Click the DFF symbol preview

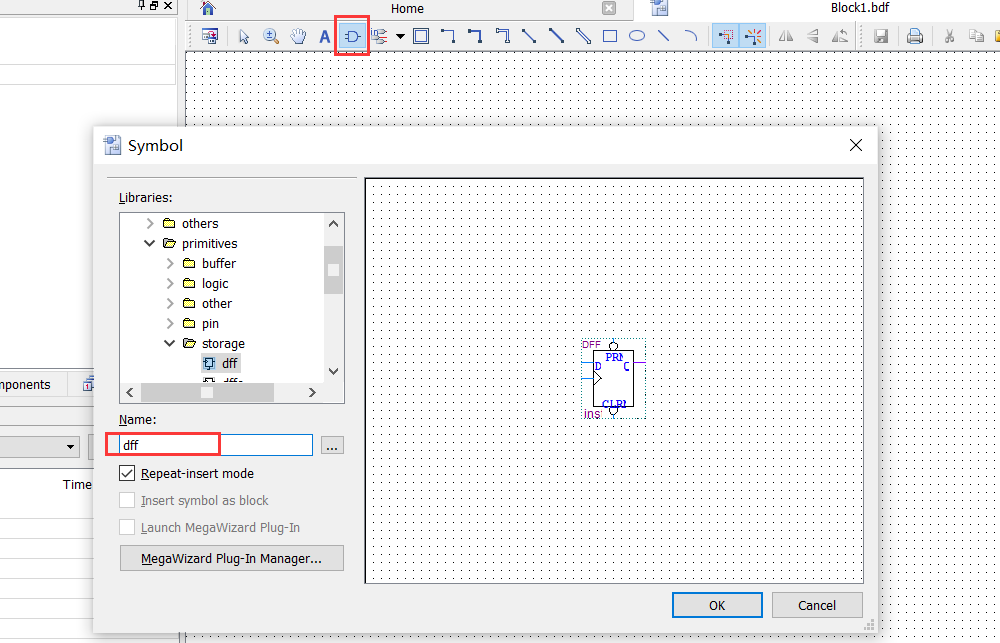pyautogui.click(x=613, y=379)
